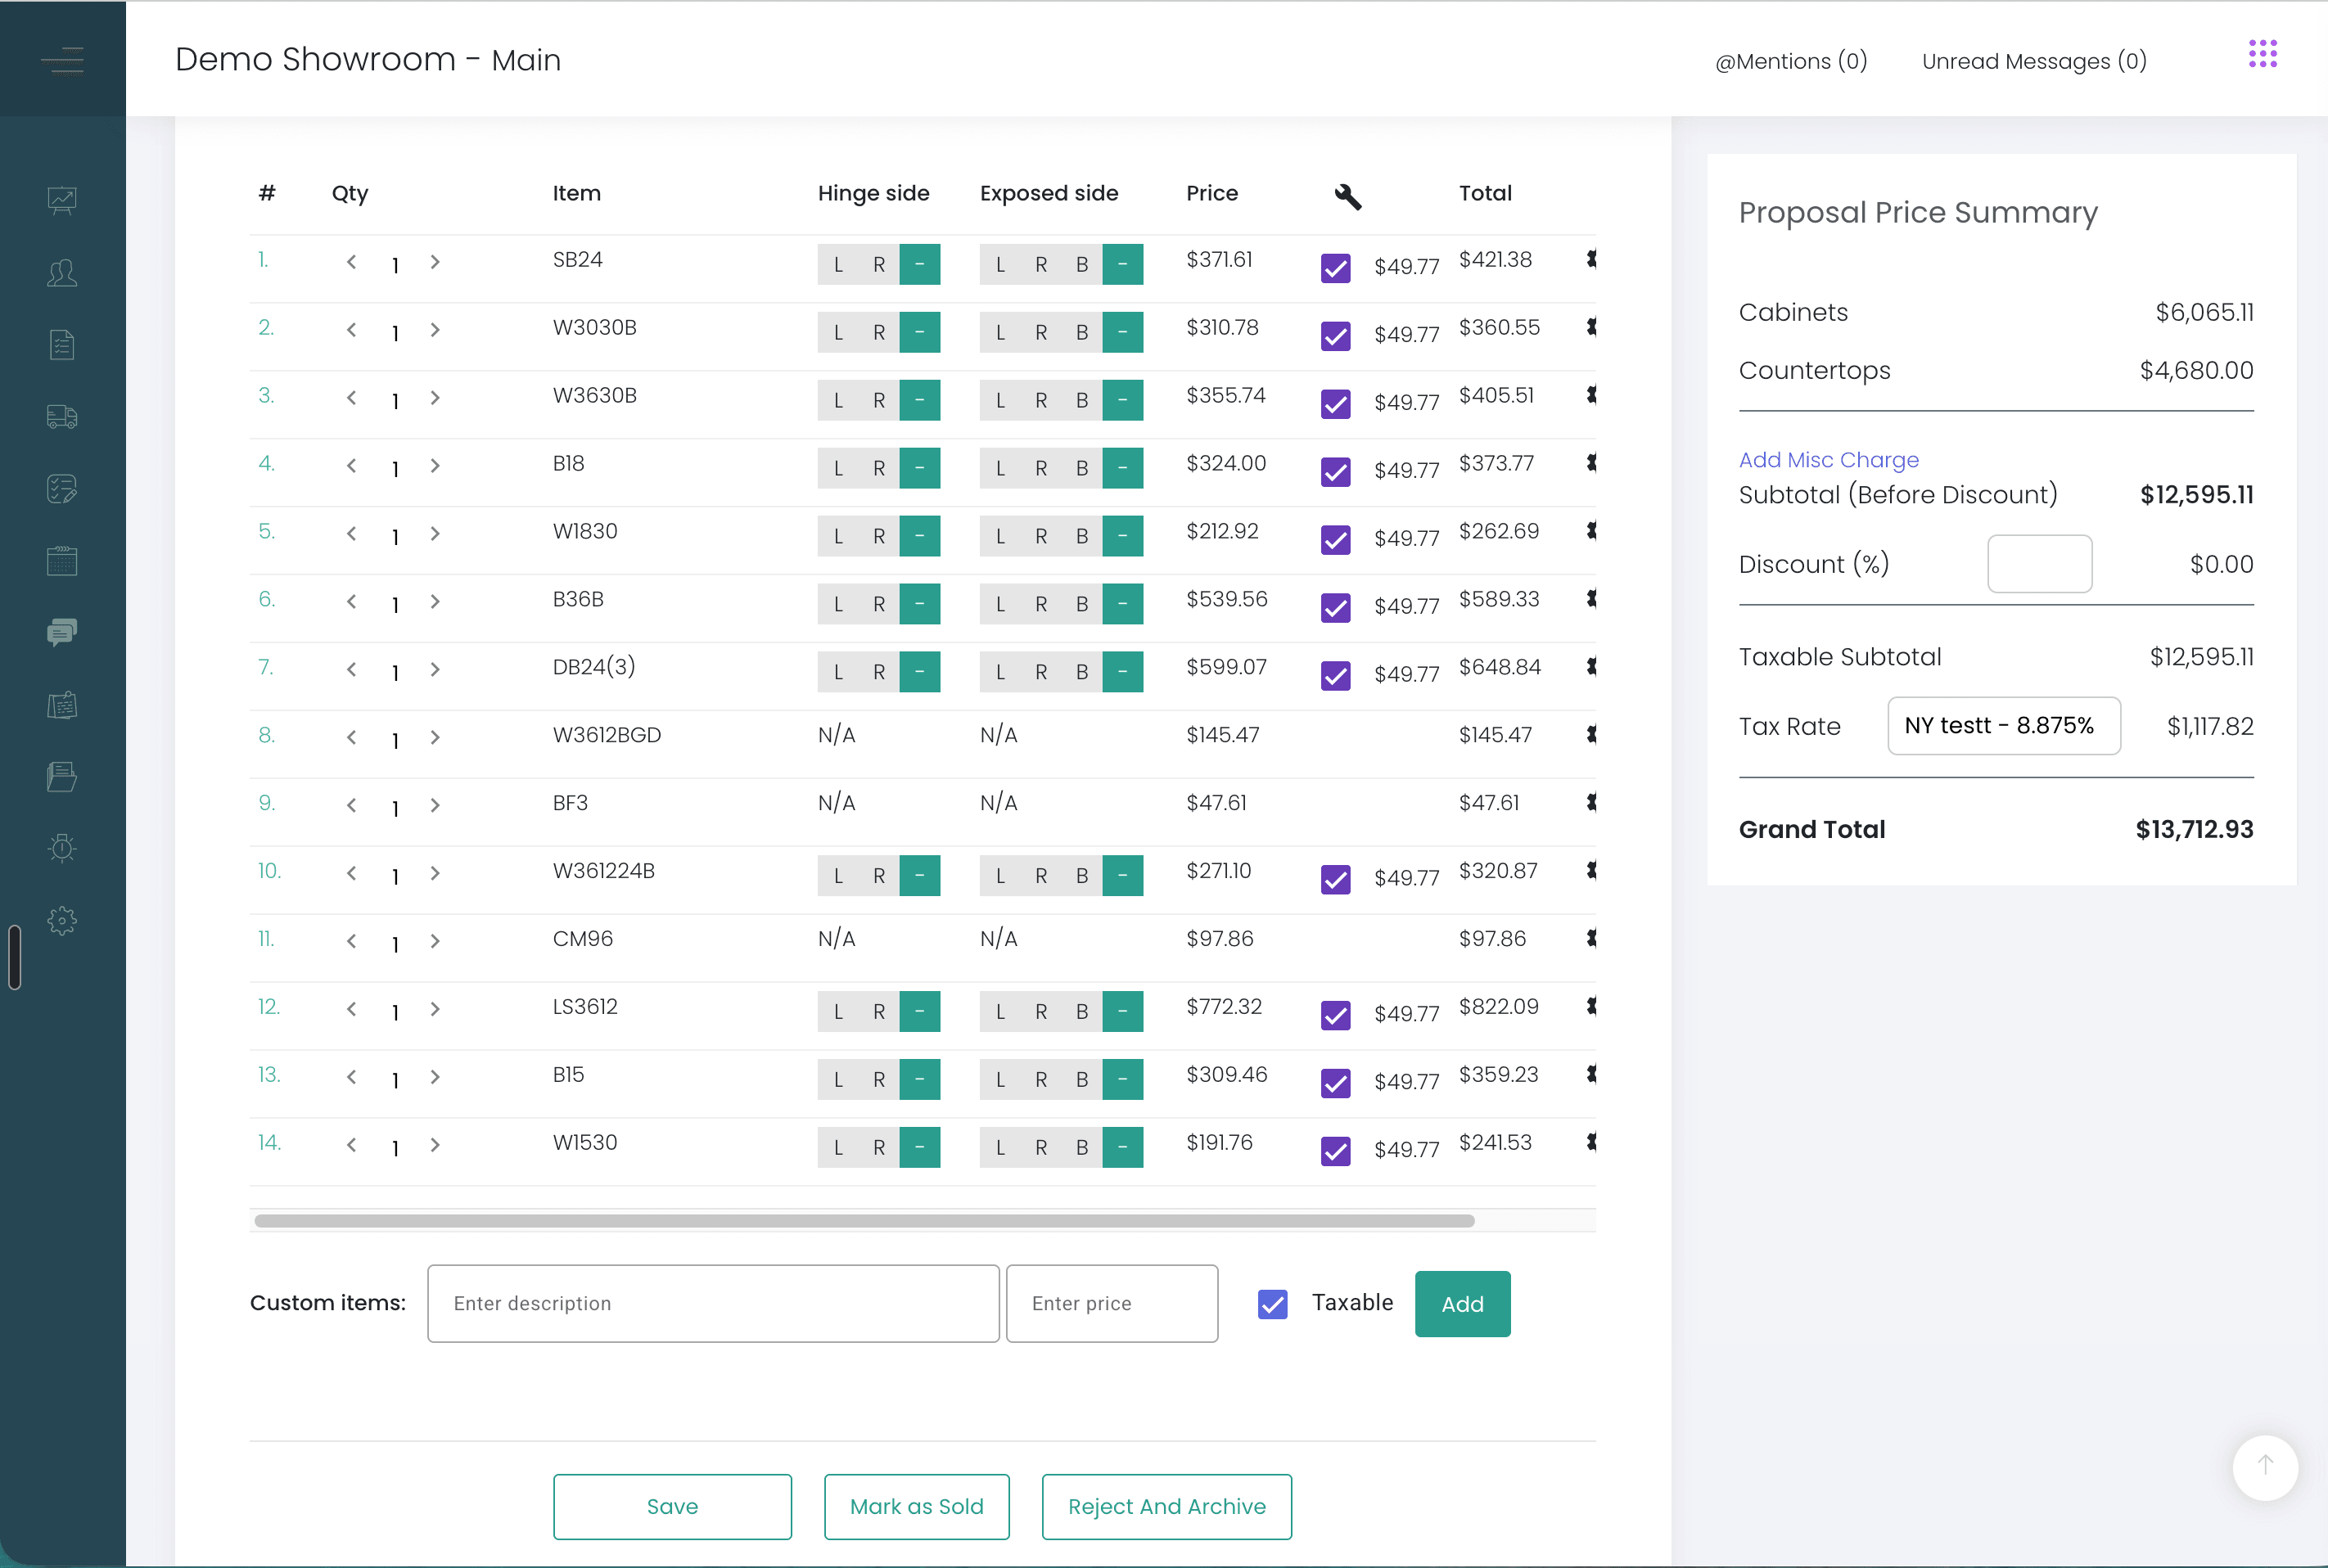Open the chat messages icon
The height and width of the screenshot is (1568, 2328).
coord(62,632)
